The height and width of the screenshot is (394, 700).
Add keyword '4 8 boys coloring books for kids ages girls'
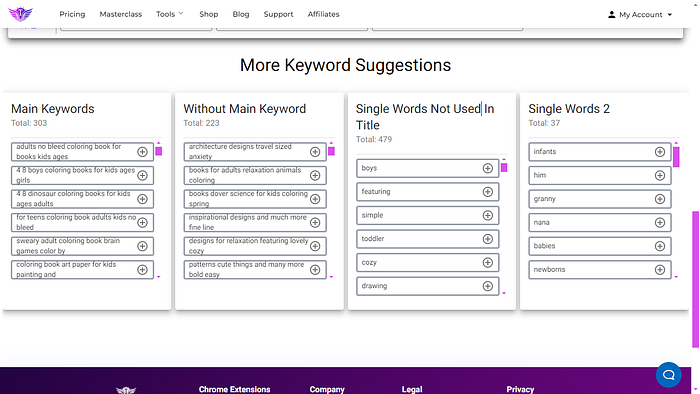point(142,175)
